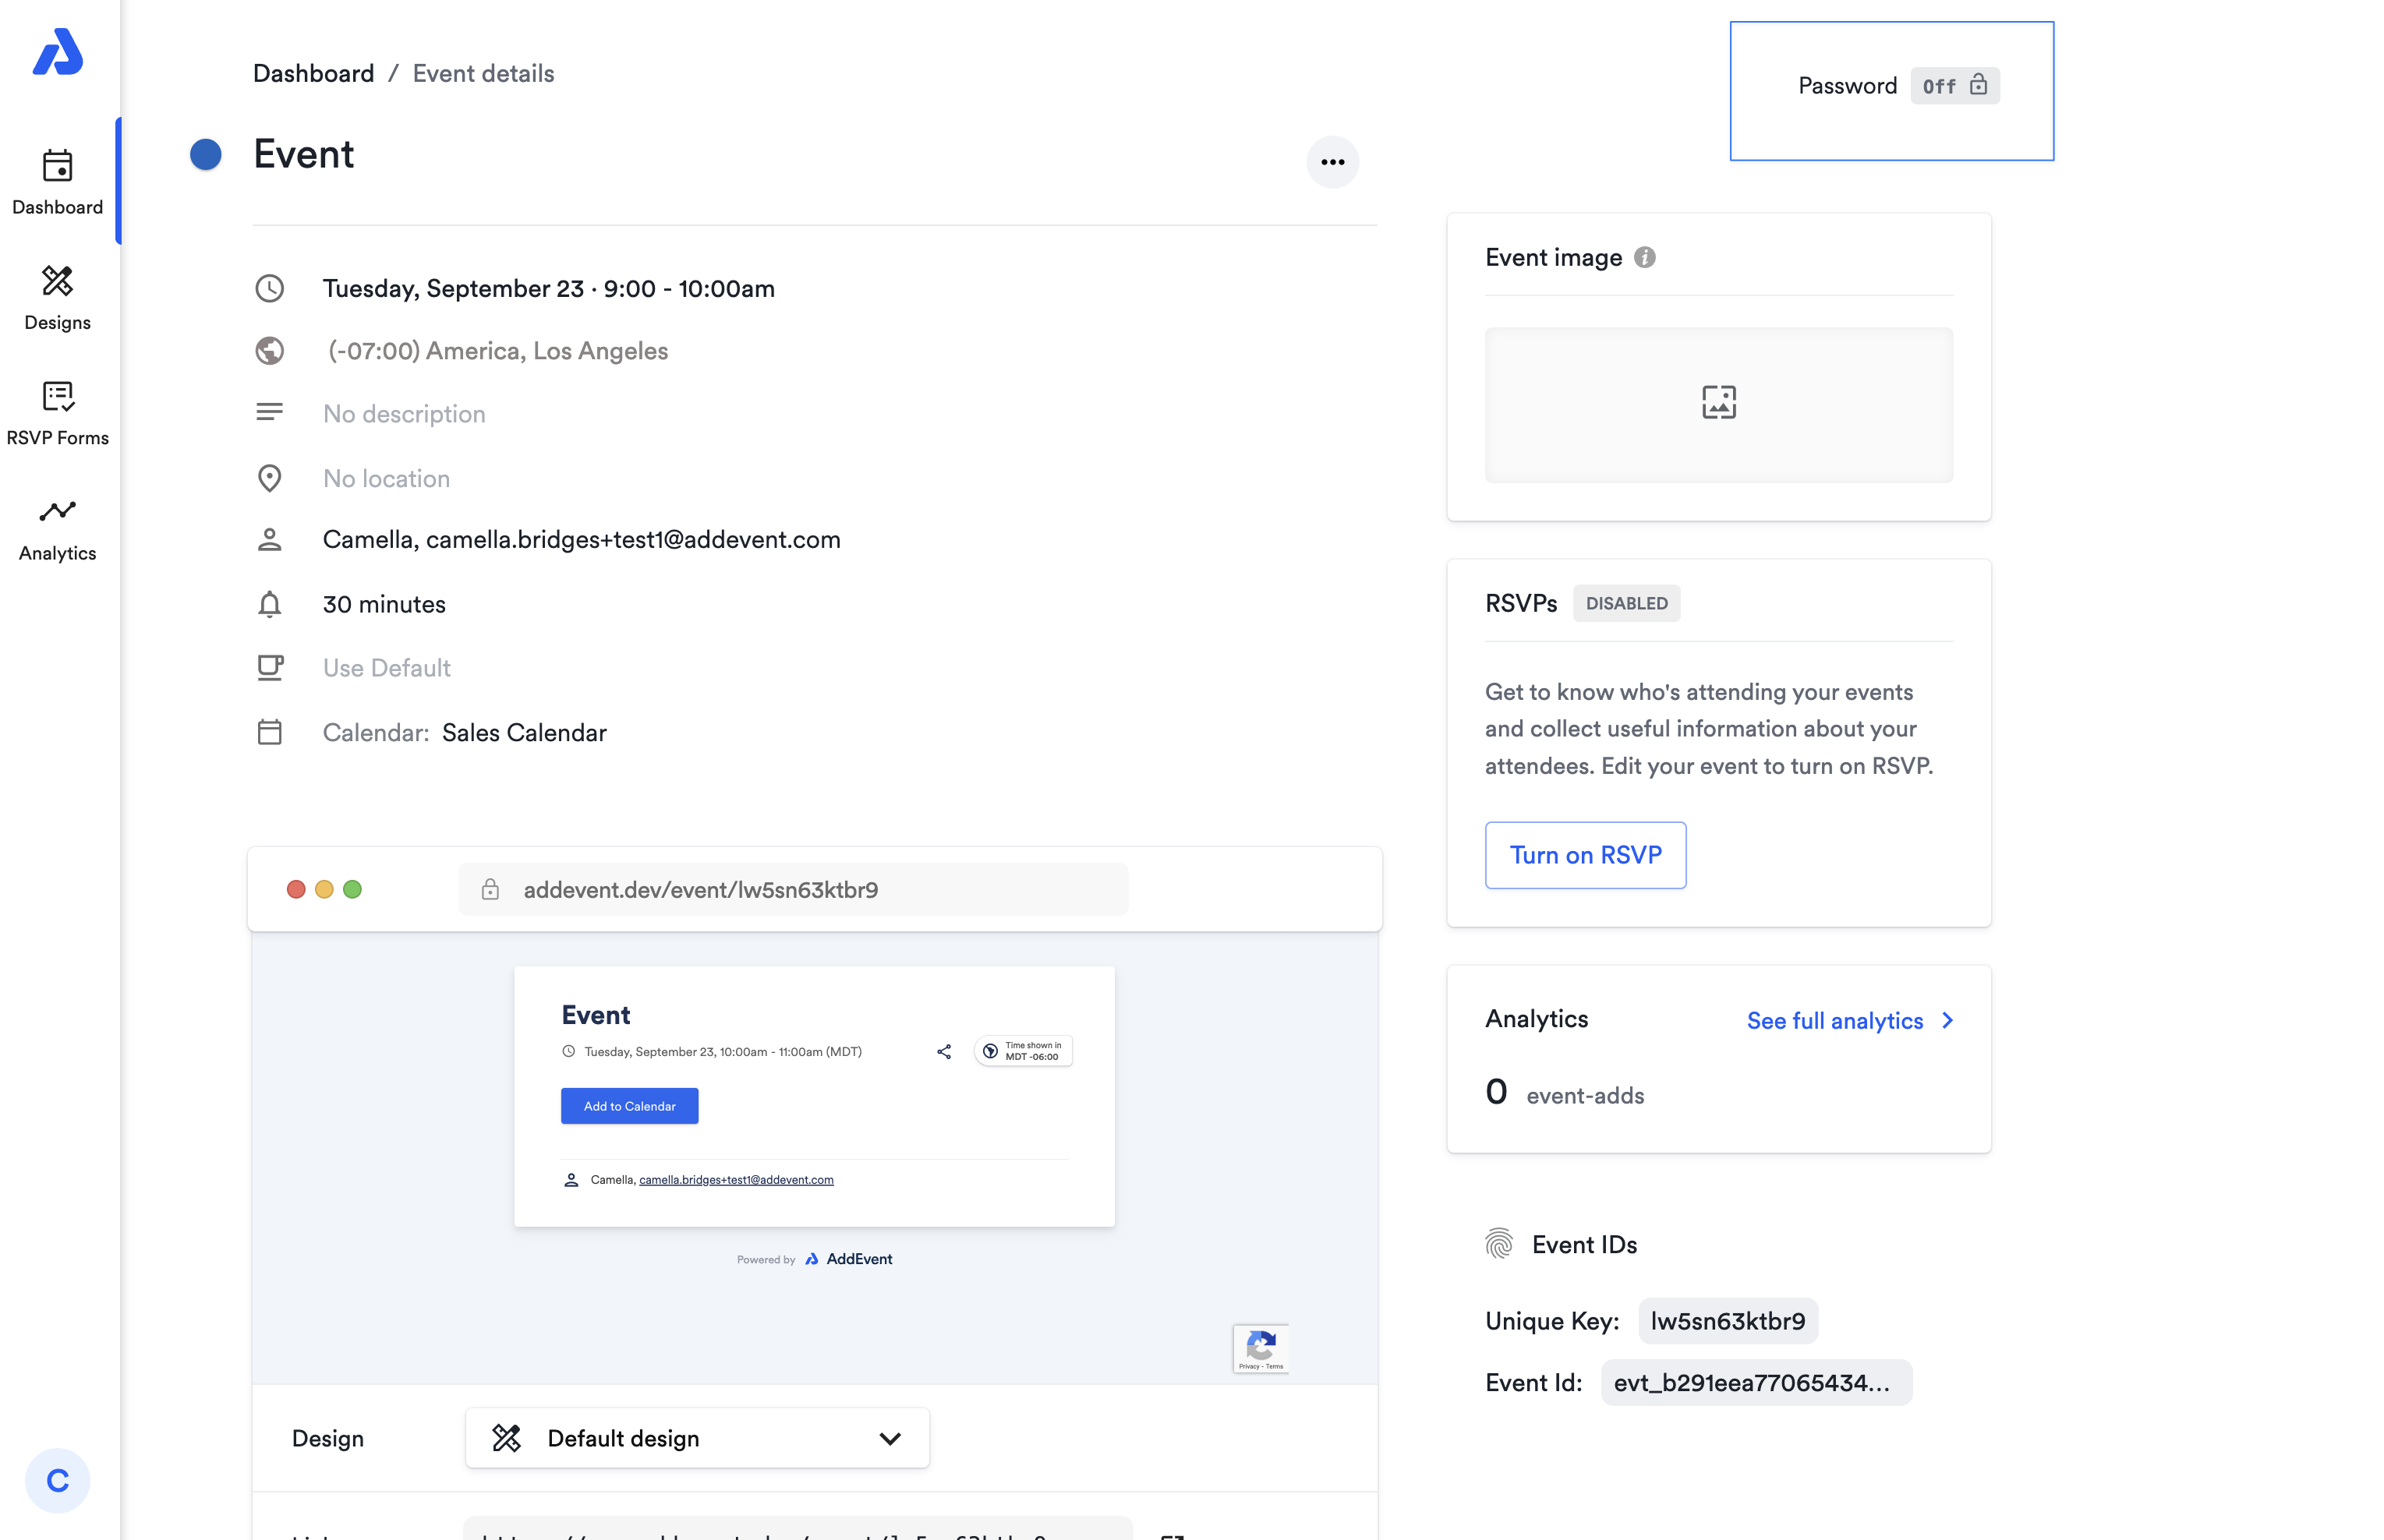
Task: Click the user avatar C icon
Action: click(57, 1480)
